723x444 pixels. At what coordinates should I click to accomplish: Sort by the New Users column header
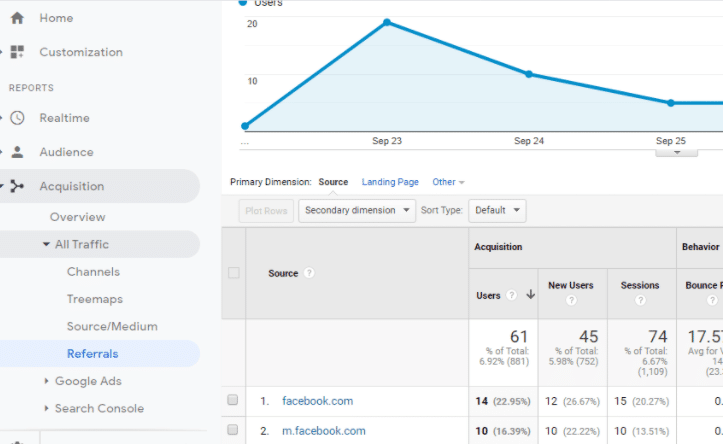pyautogui.click(x=570, y=285)
